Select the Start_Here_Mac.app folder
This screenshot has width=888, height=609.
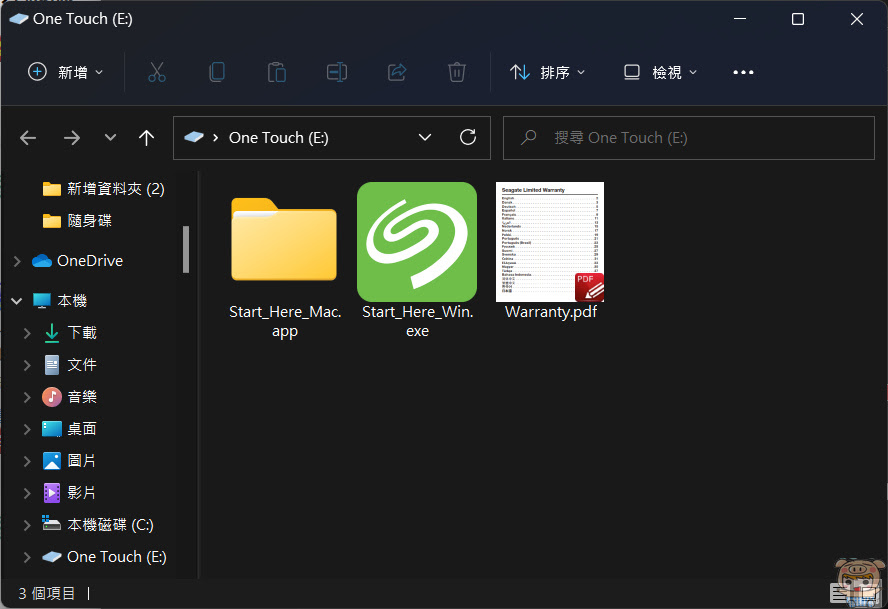point(284,261)
